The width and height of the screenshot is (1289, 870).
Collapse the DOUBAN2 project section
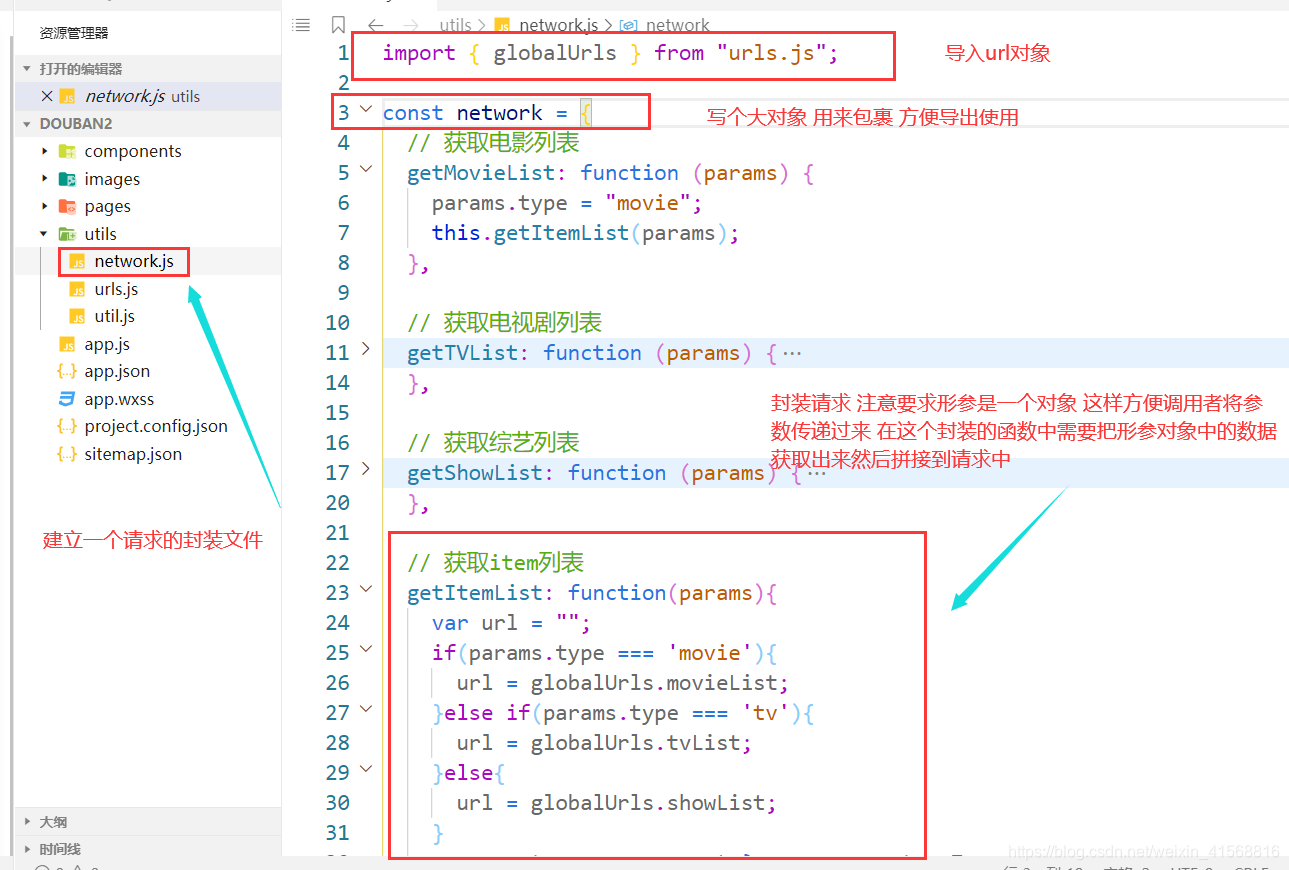click(x=27, y=124)
